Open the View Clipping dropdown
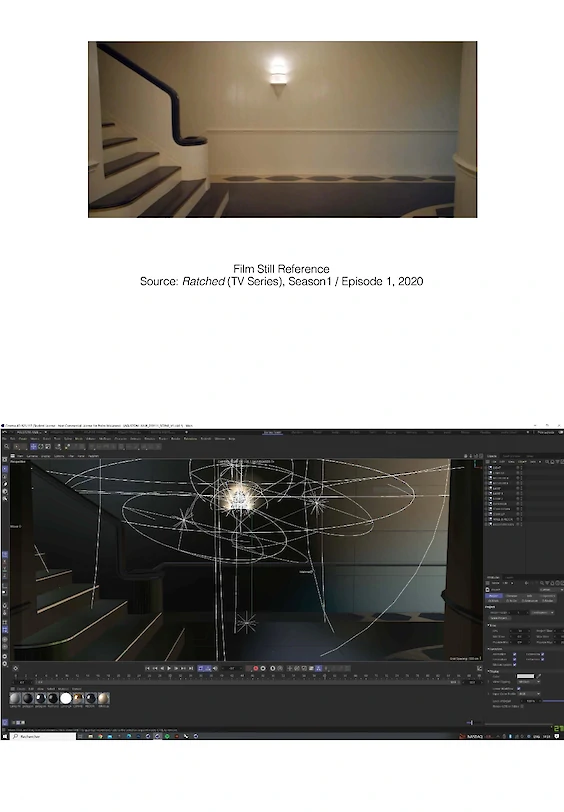Image resolution: width=564 pixels, height=812 pixels. [x=528, y=682]
